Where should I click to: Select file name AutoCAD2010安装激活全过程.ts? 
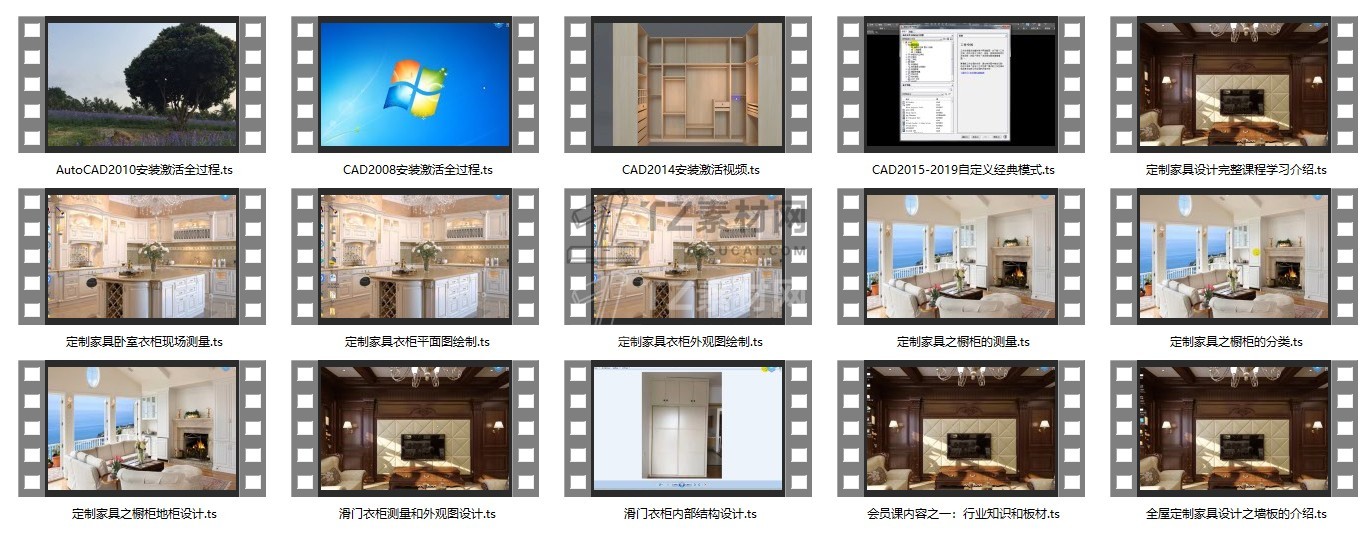click(x=144, y=170)
